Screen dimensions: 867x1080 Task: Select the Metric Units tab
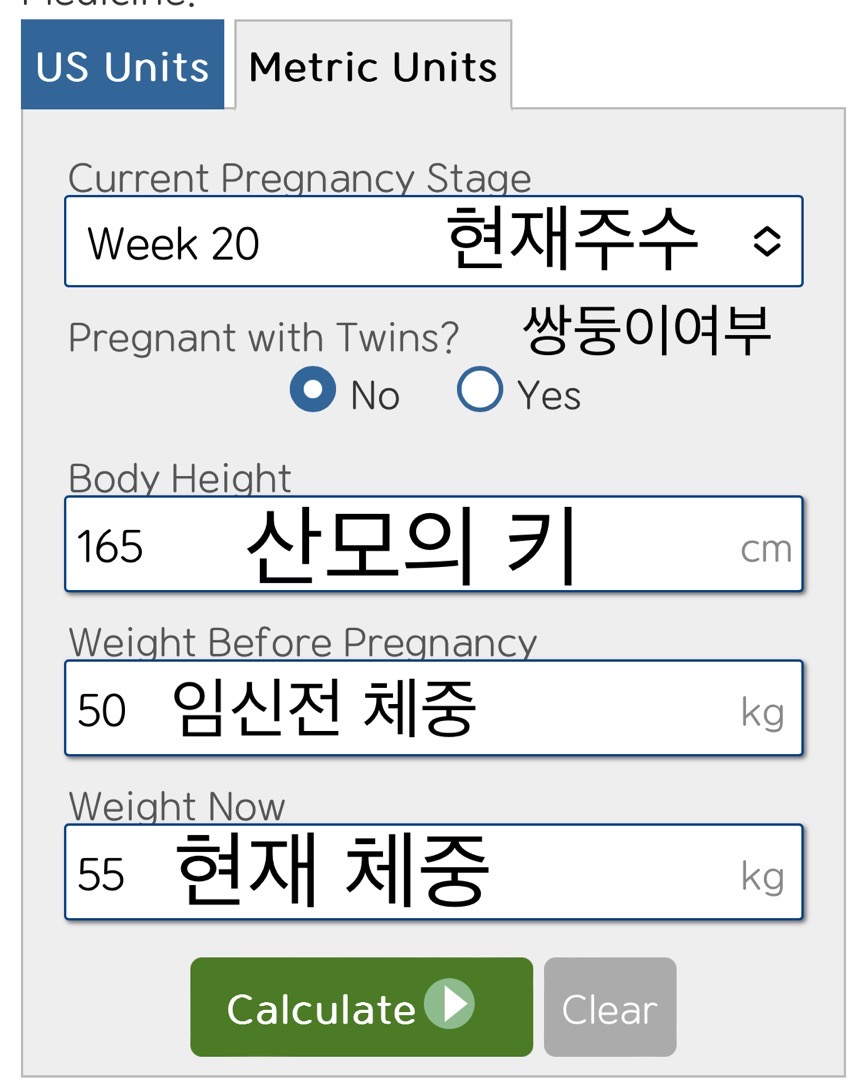[373, 66]
